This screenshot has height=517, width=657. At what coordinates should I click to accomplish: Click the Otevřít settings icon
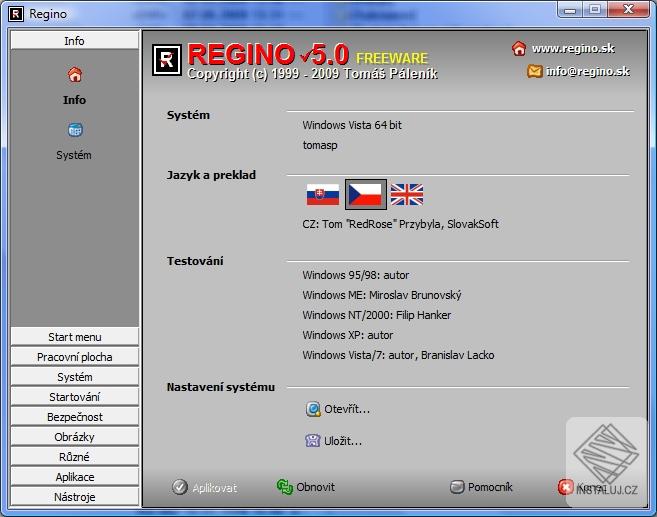tap(313, 409)
